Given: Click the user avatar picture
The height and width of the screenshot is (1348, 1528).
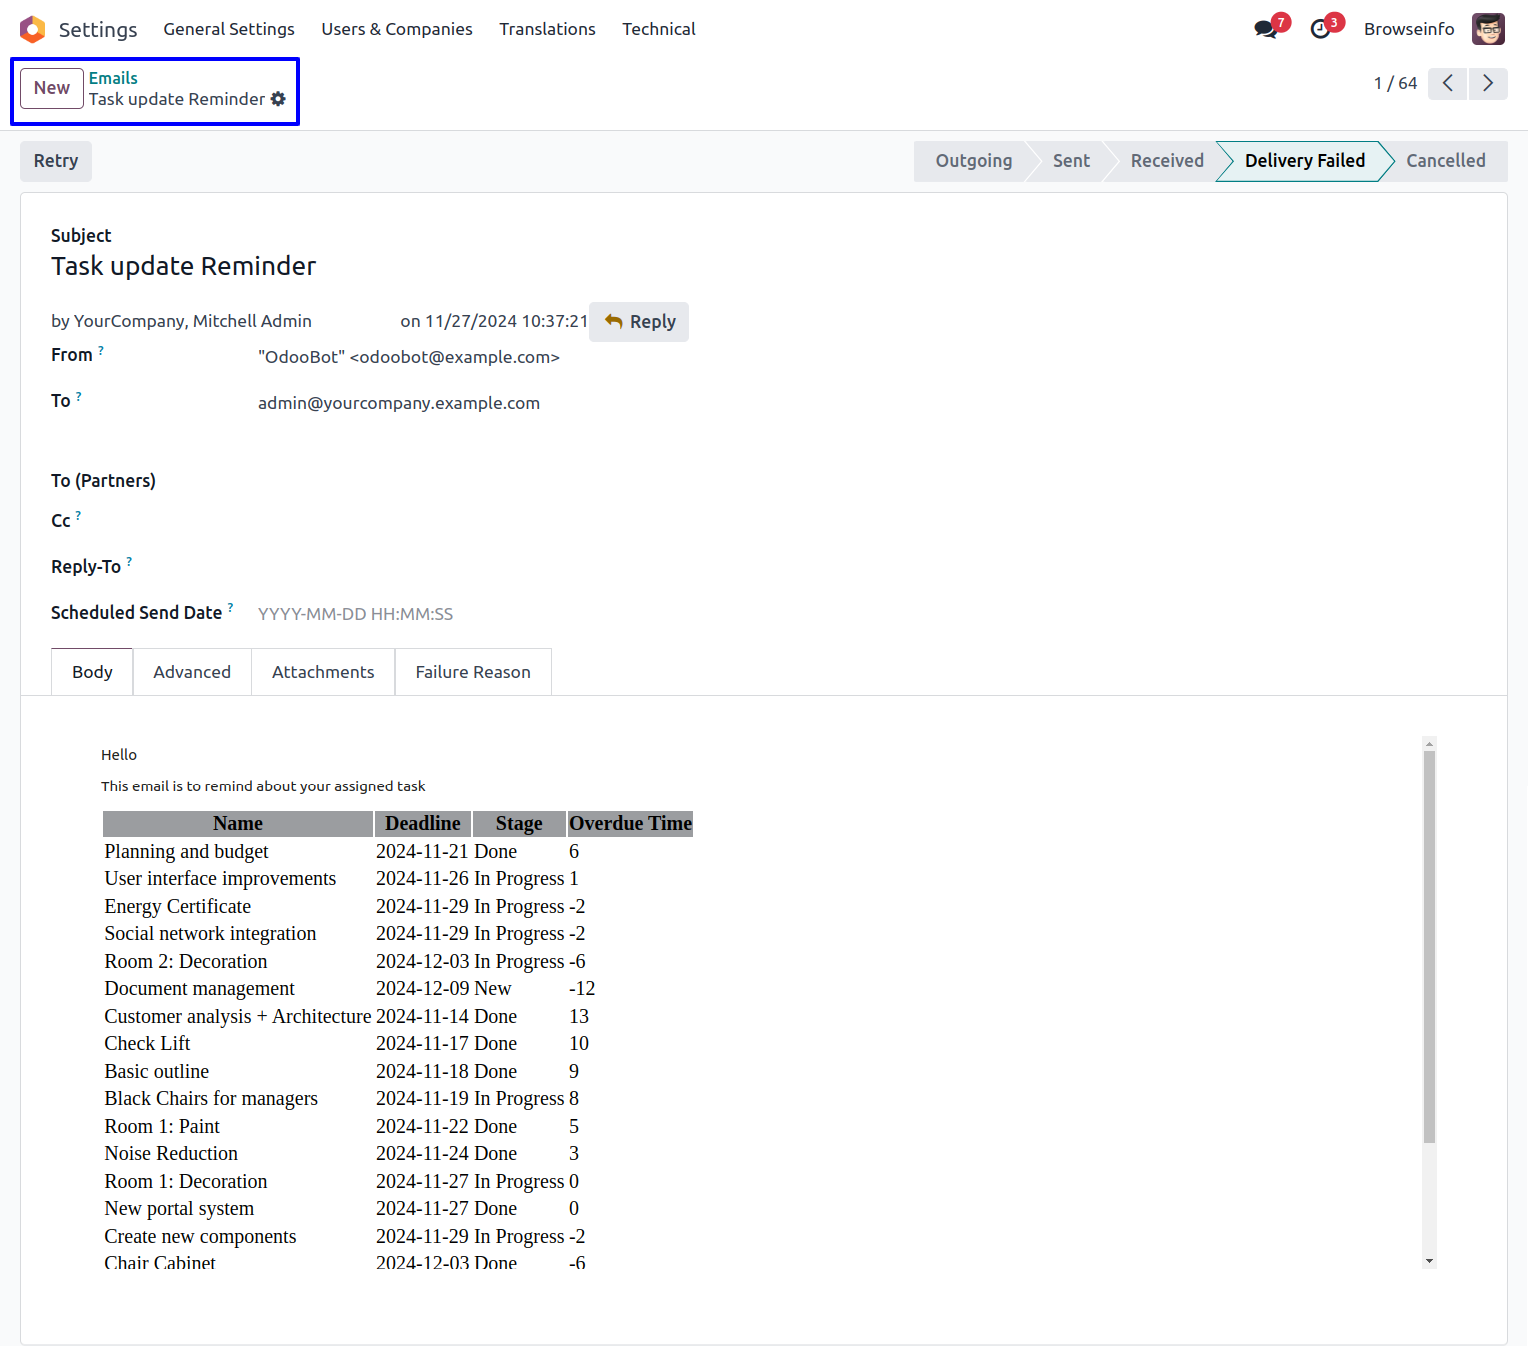Looking at the screenshot, I should [x=1488, y=29].
